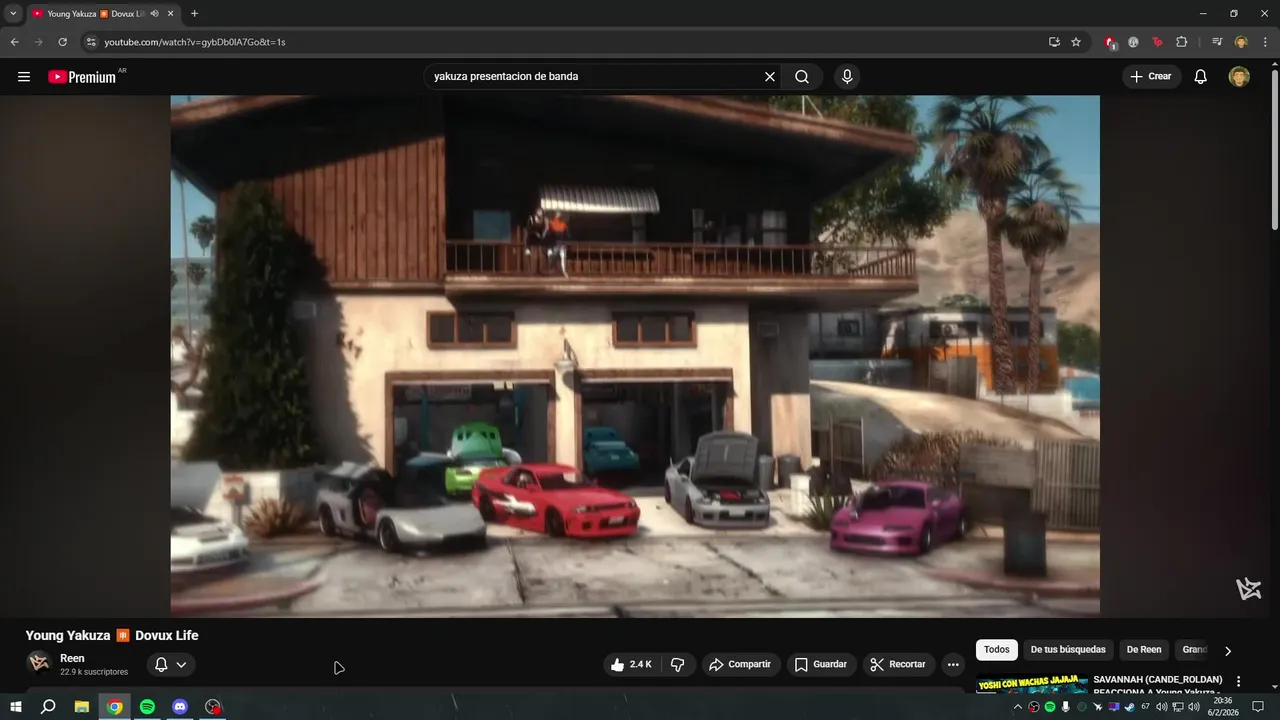
Task: Open YouTube notifications bell
Action: pos(1201,77)
